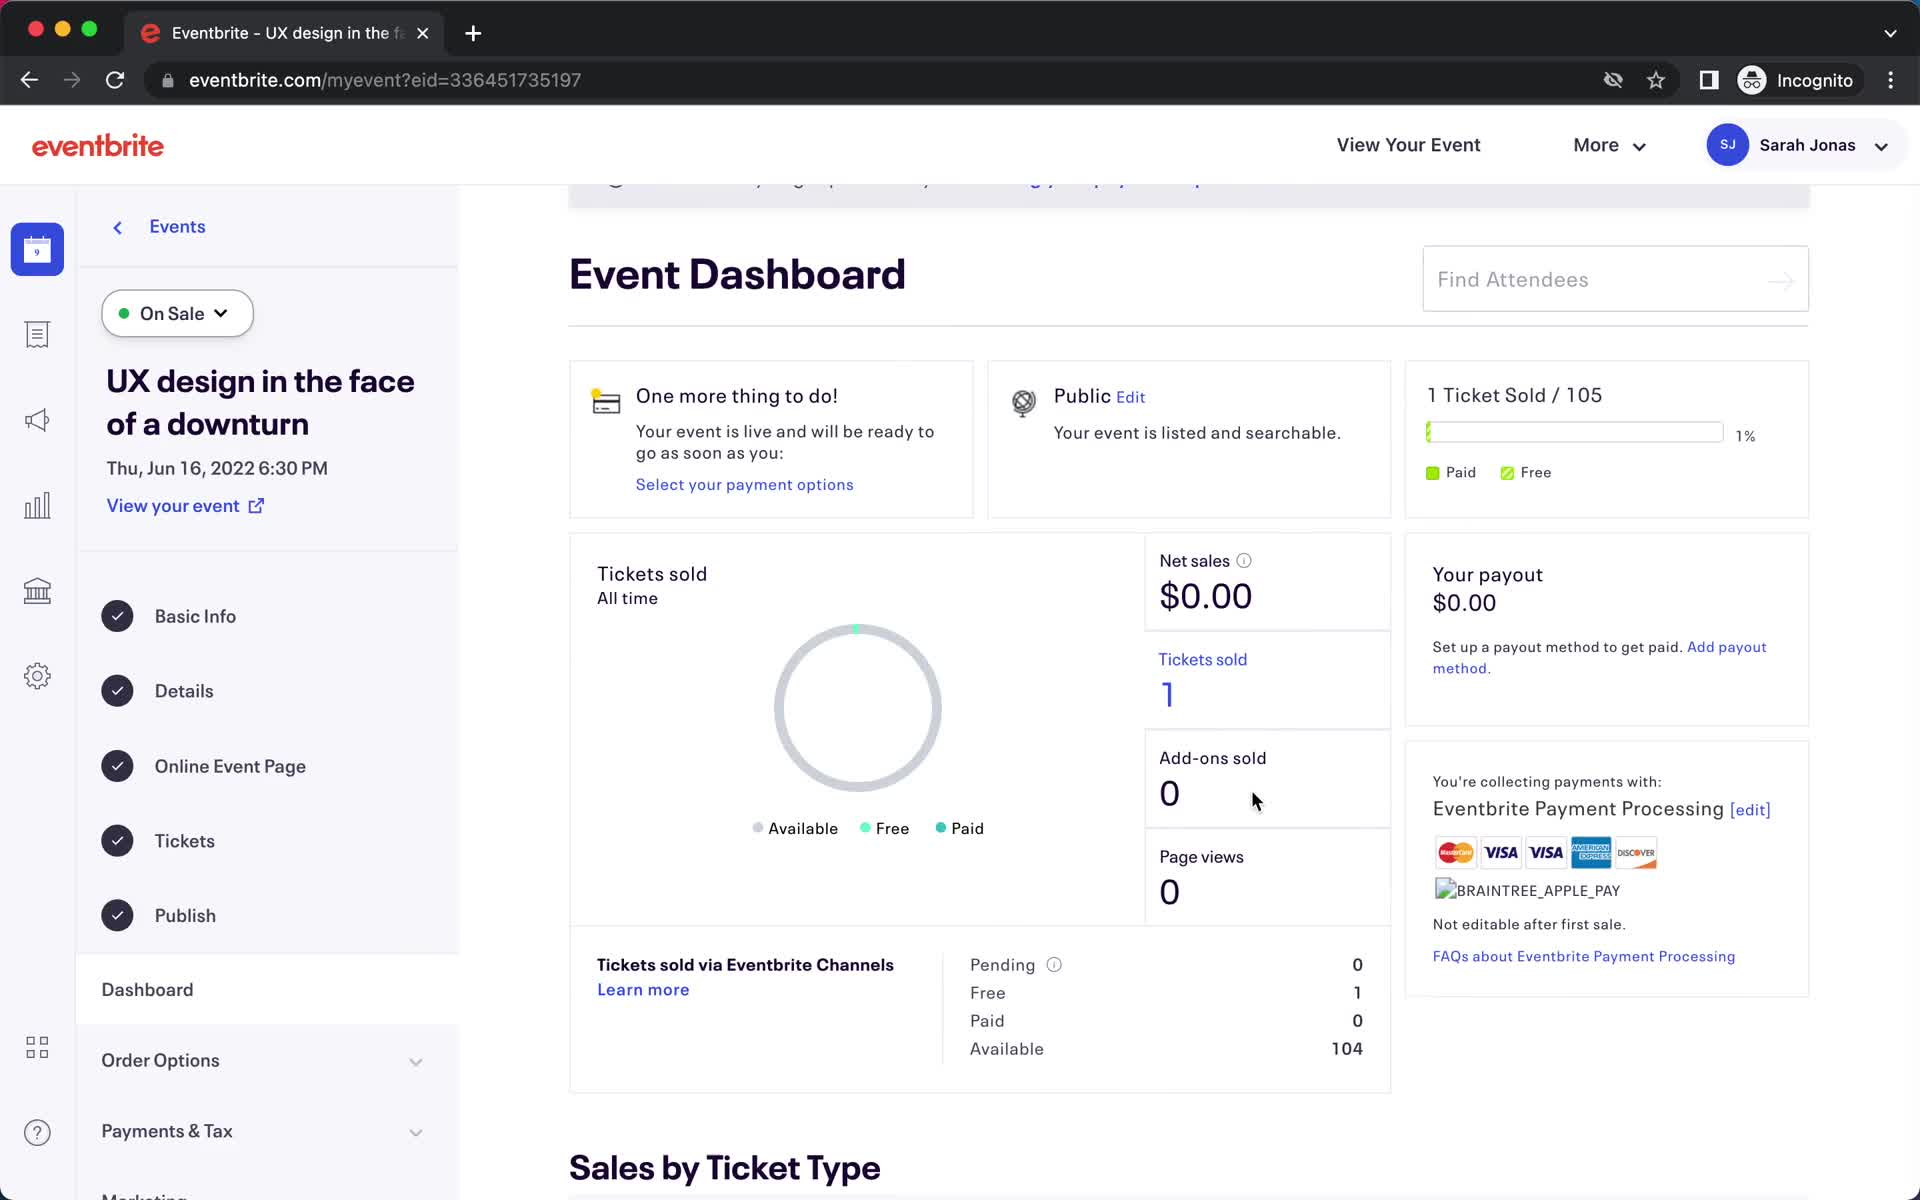
Task: Click the browser back arrow
Action: pyautogui.click(x=29, y=80)
